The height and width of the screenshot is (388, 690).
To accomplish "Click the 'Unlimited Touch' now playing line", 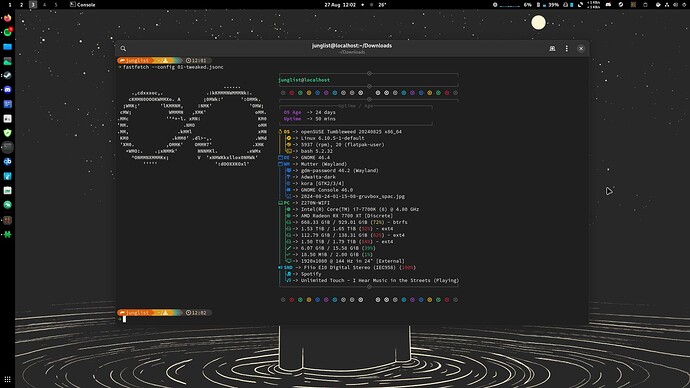I will pos(373,280).
